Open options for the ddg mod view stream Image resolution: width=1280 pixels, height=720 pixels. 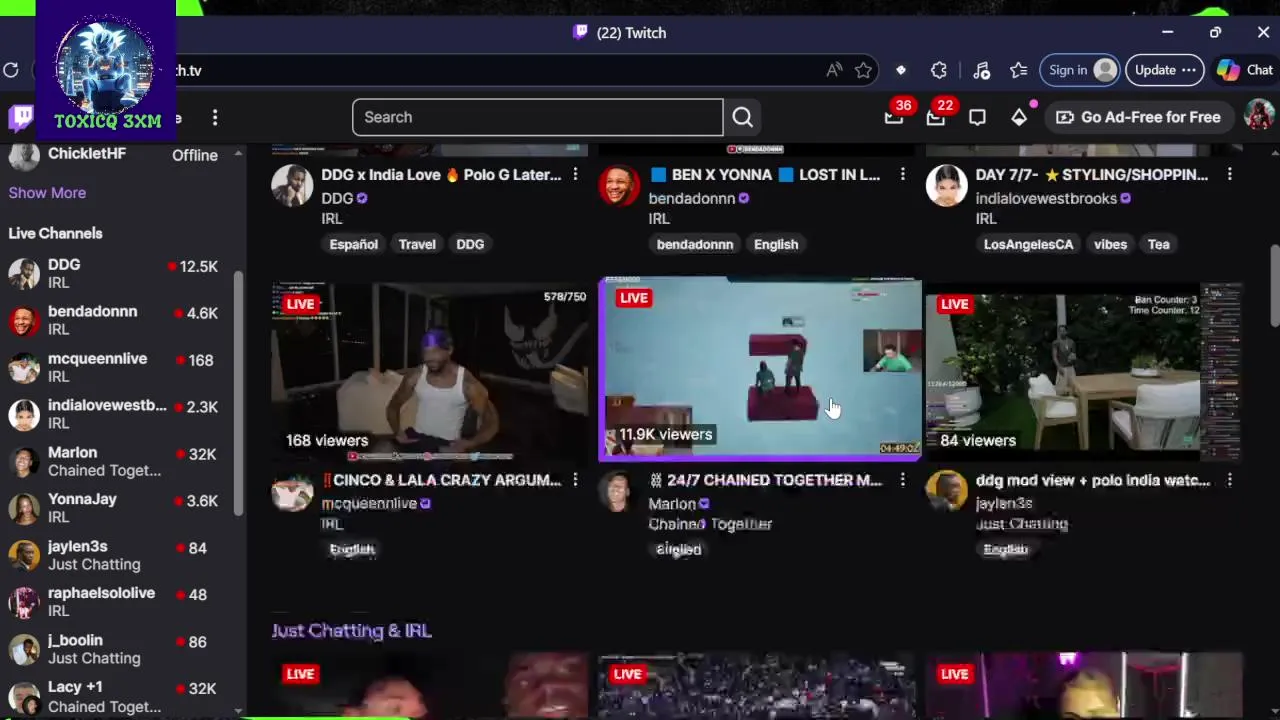tap(1229, 481)
